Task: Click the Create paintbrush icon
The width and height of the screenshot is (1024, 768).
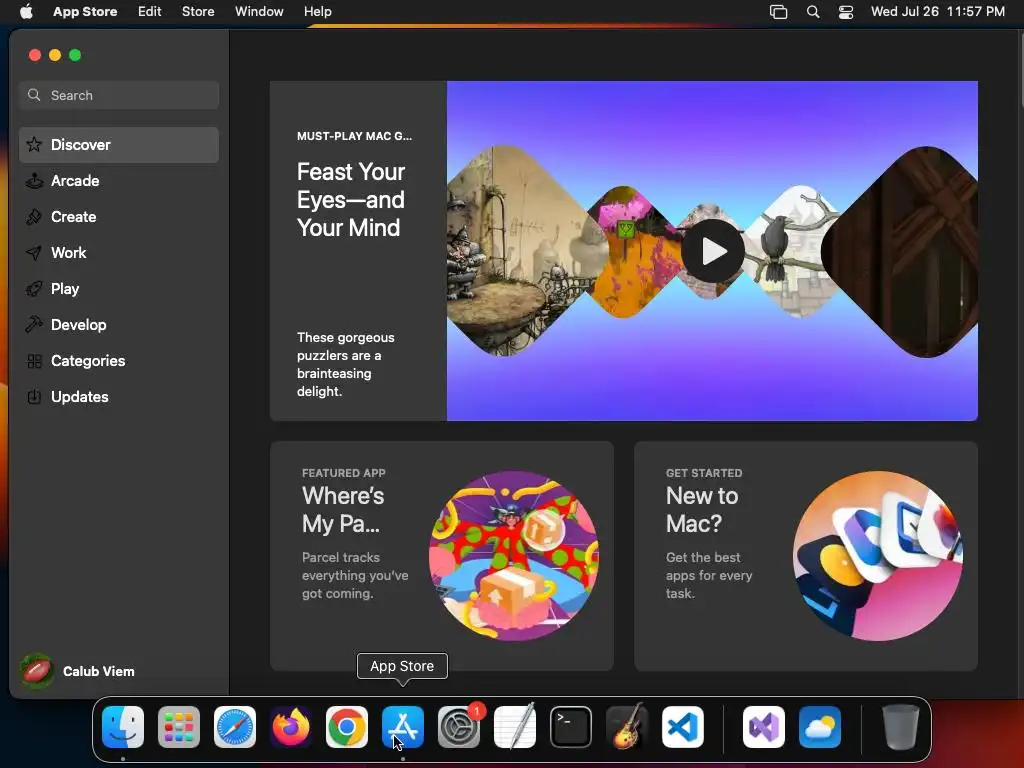Action: (34, 217)
